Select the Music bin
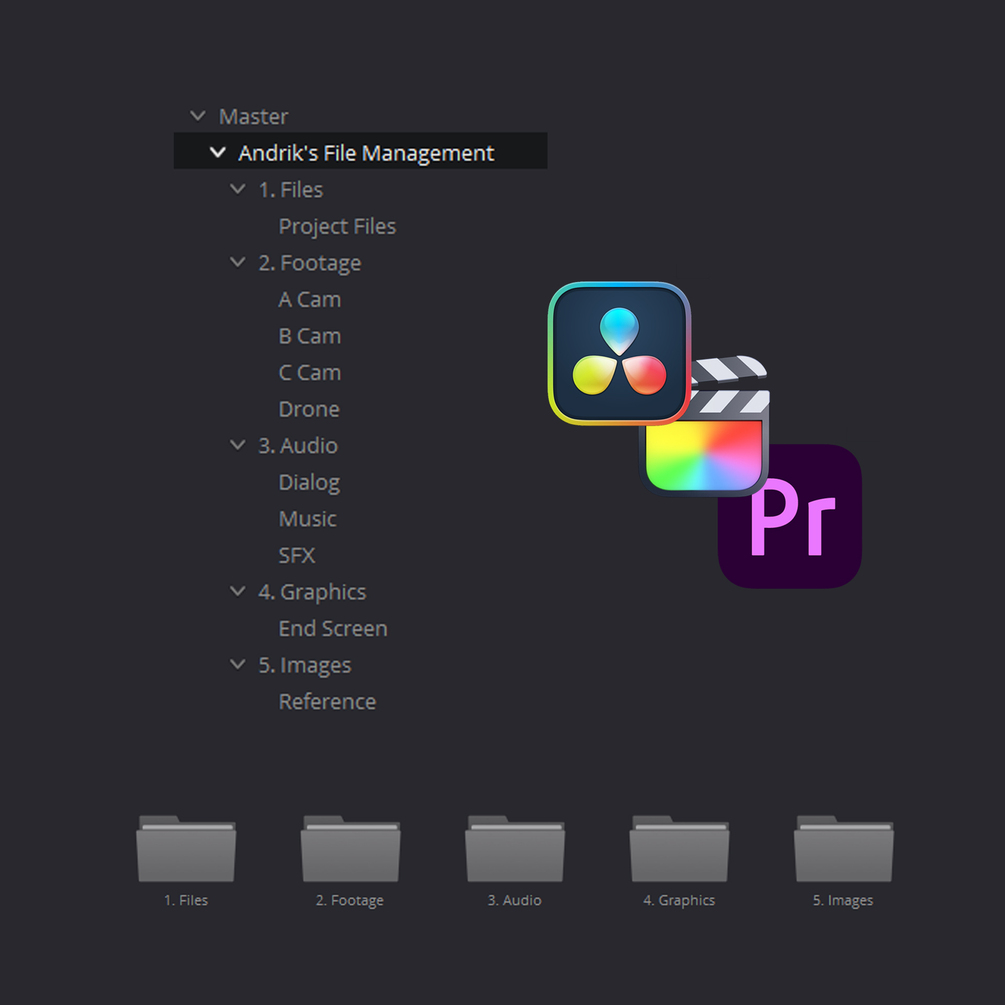 coord(308,519)
